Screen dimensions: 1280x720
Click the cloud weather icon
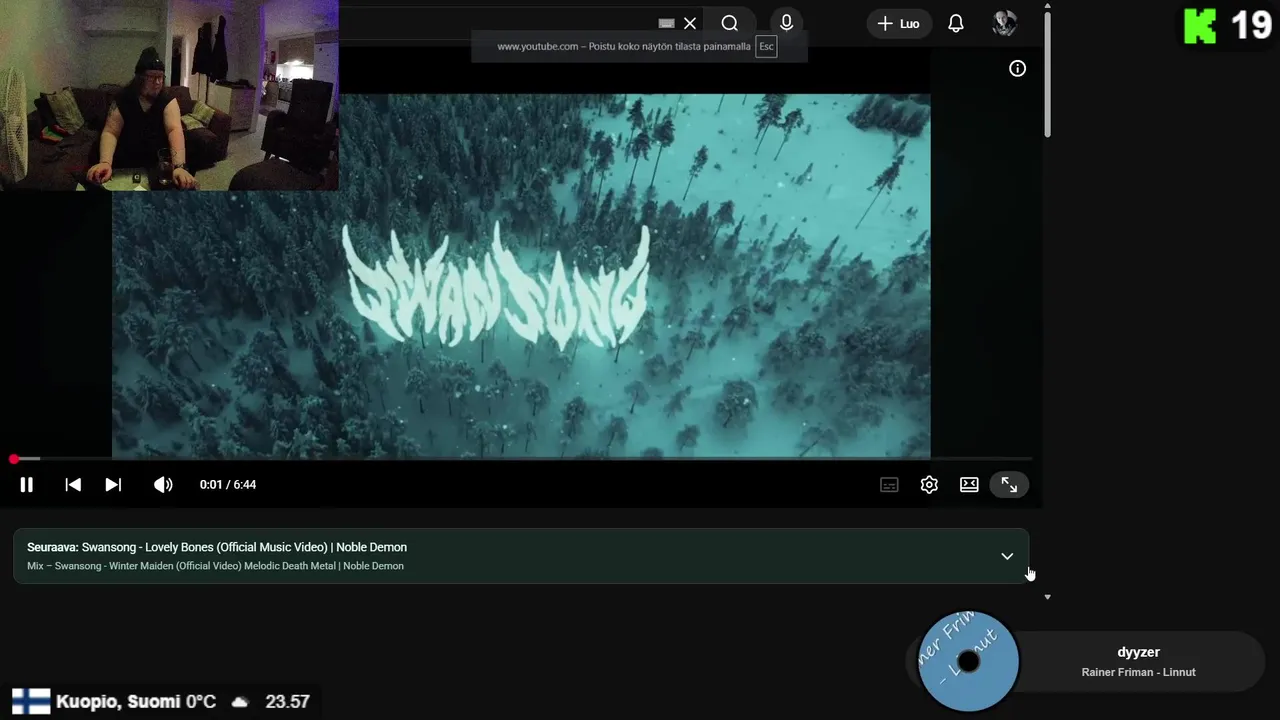[x=240, y=702]
